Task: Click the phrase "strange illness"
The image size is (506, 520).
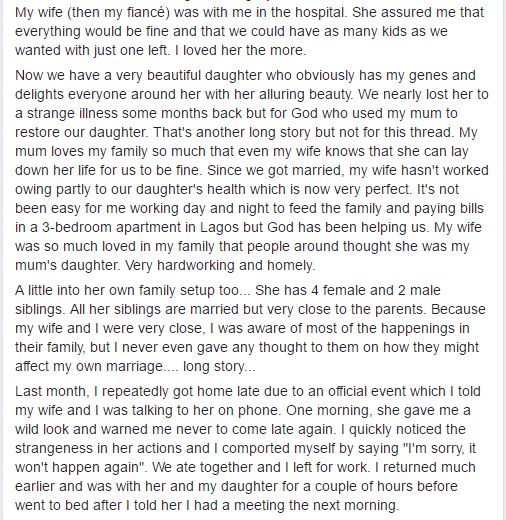Action: pos(72,114)
